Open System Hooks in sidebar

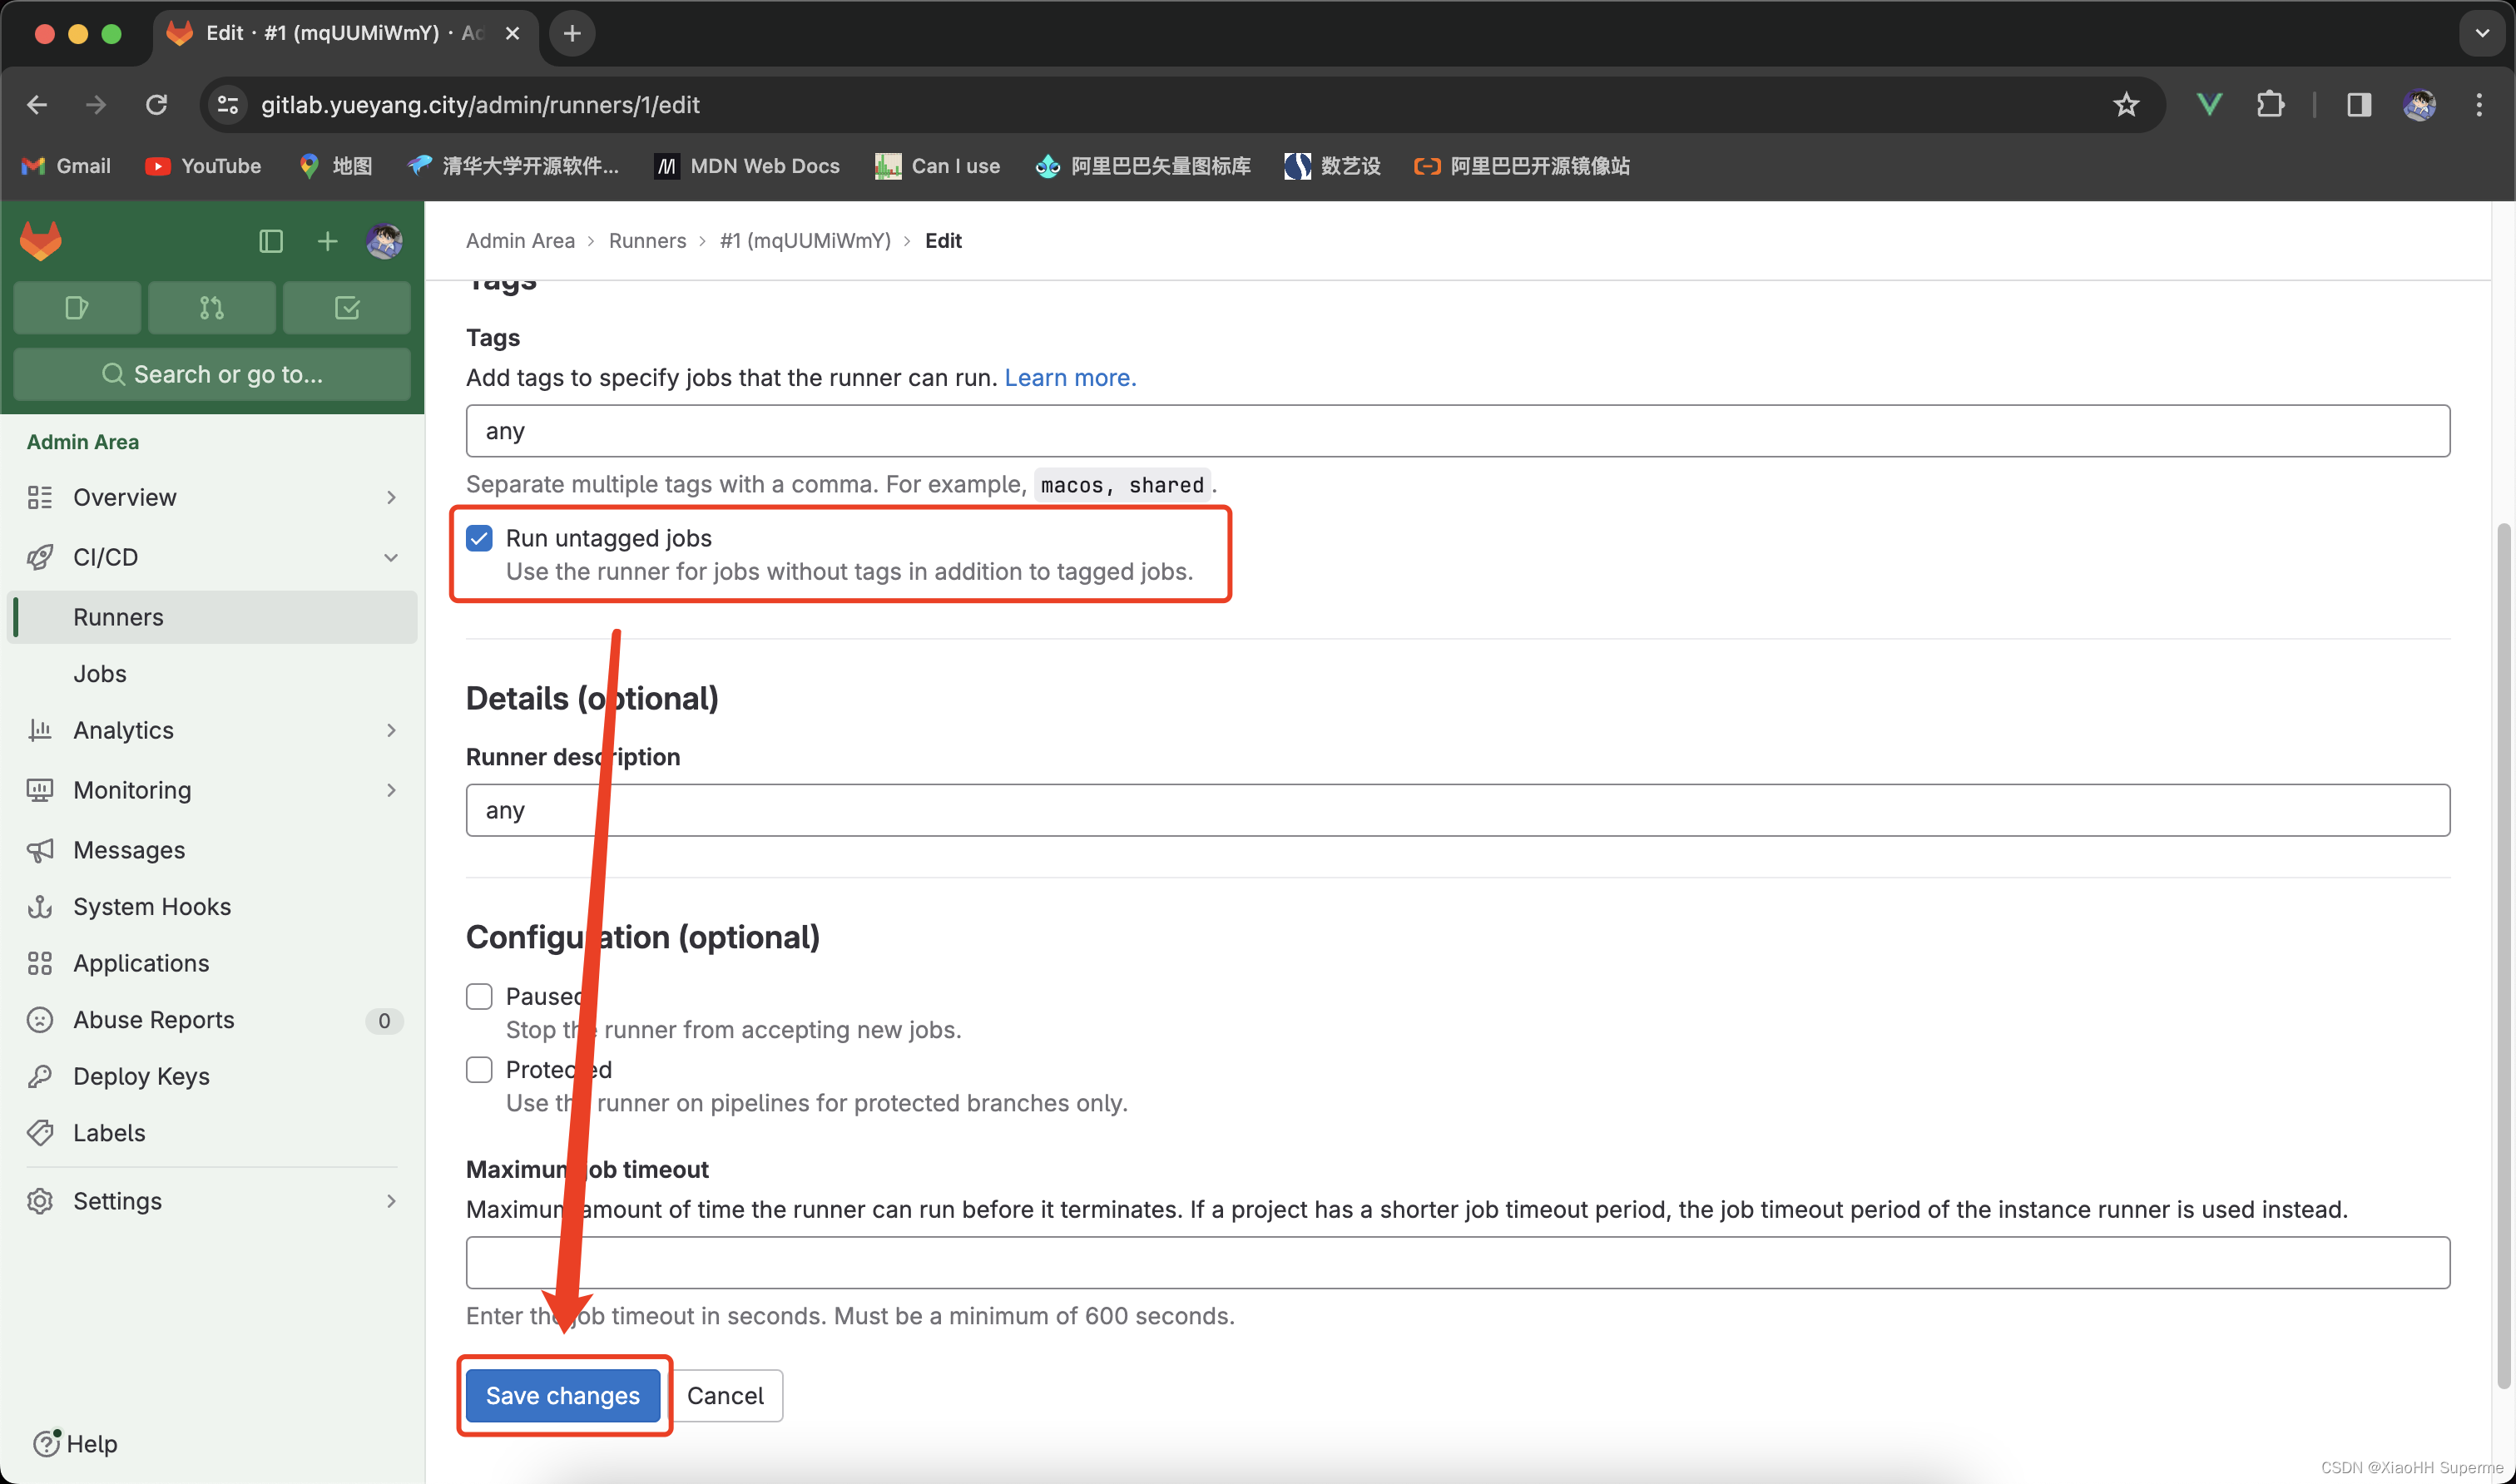tap(152, 907)
